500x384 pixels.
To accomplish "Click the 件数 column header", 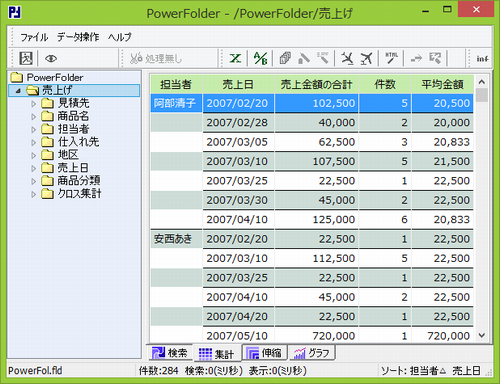I will pos(385,84).
